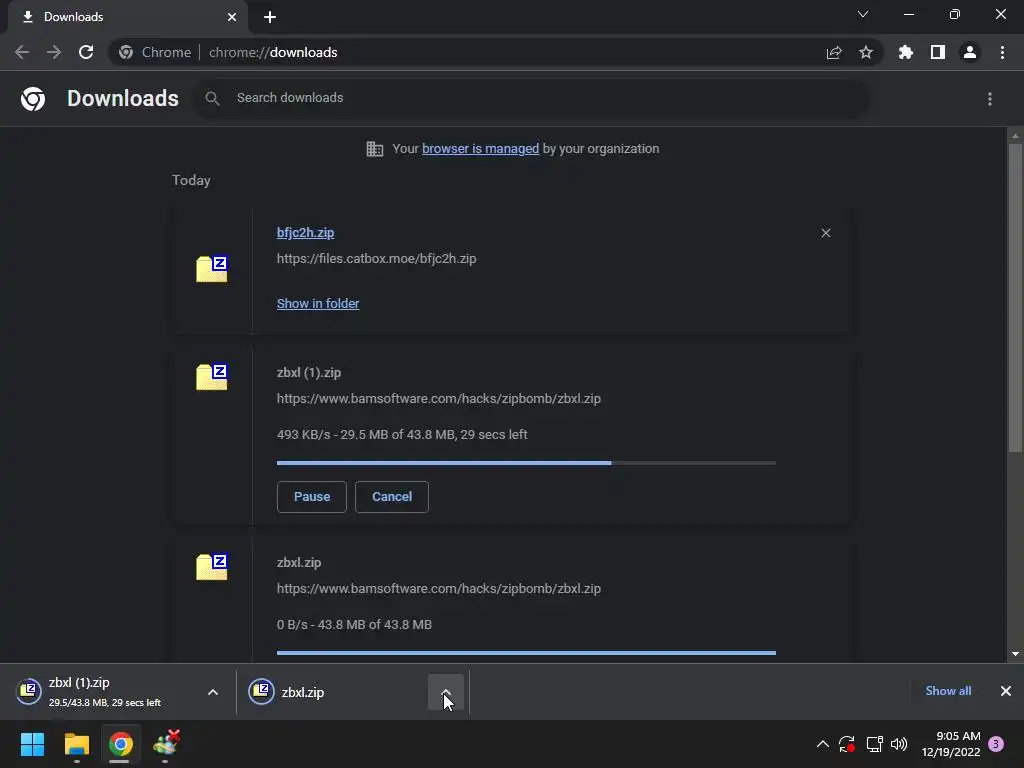
Task: Open the clock and date panel
Action: pos(951,744)
